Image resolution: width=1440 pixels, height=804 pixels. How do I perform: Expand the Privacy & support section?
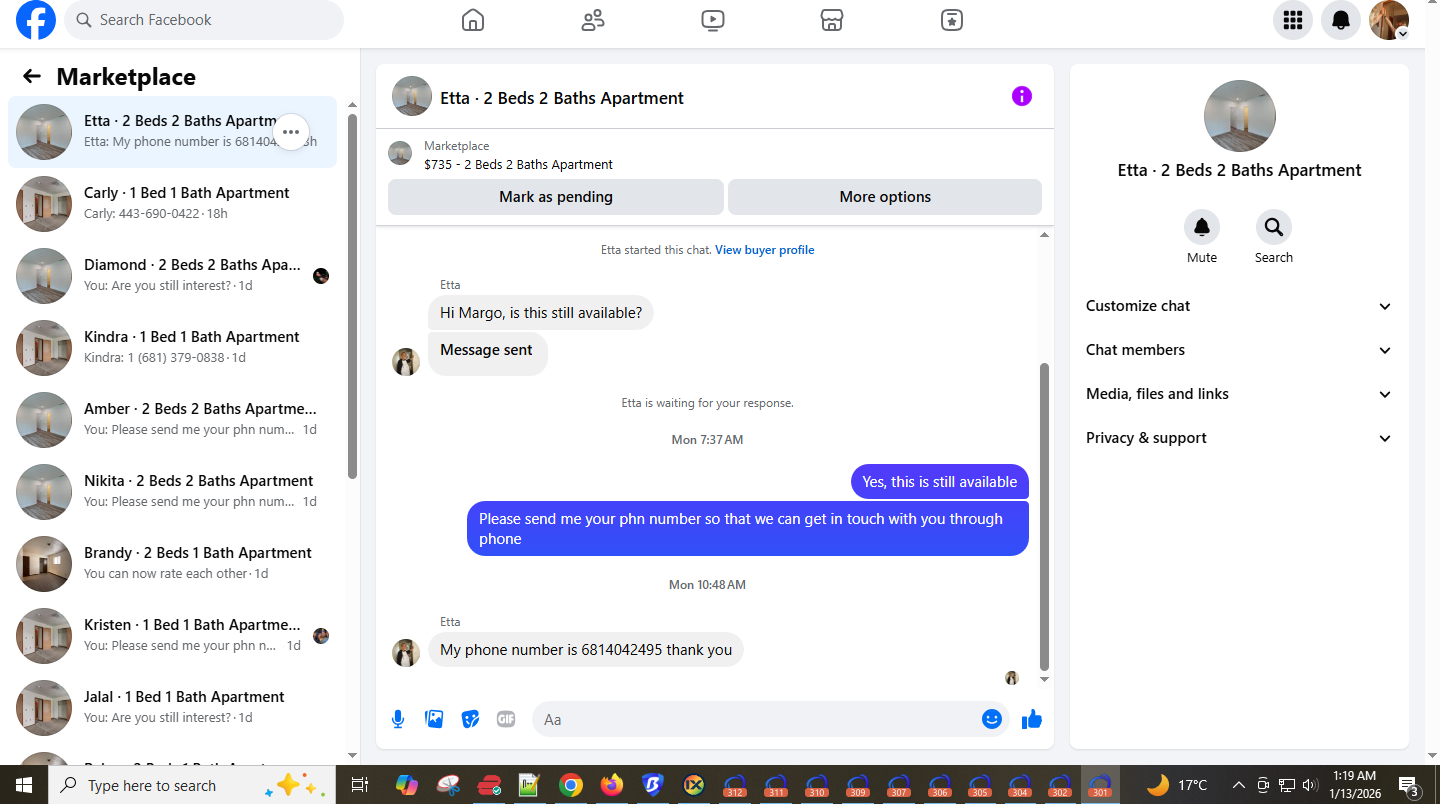1239,438
